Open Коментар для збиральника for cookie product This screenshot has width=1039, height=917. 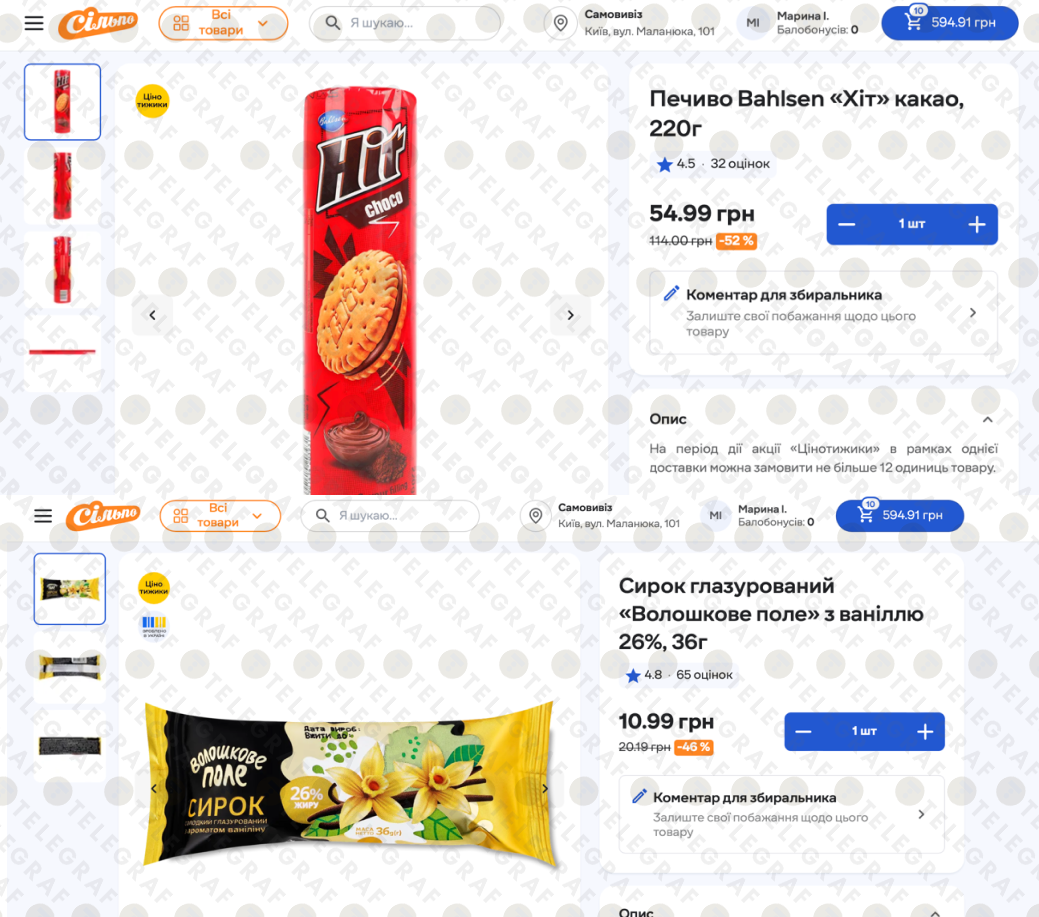(823, 312)
